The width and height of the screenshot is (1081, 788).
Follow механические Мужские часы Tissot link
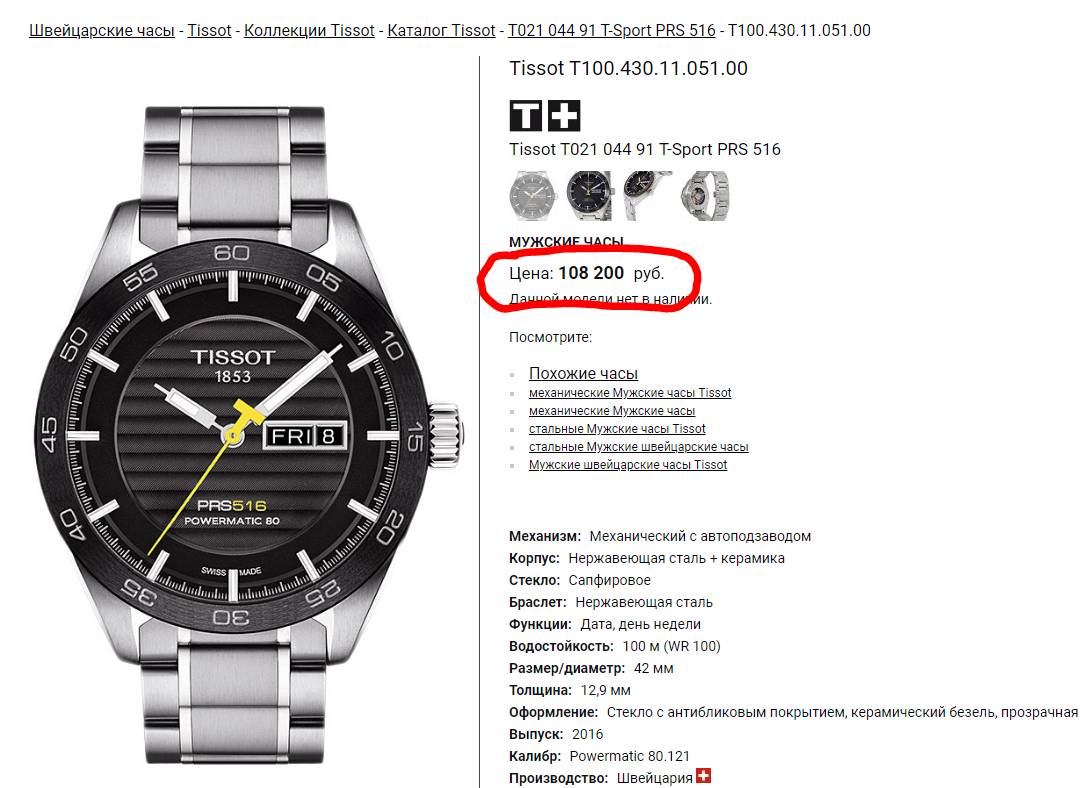[x=630, y=392]
